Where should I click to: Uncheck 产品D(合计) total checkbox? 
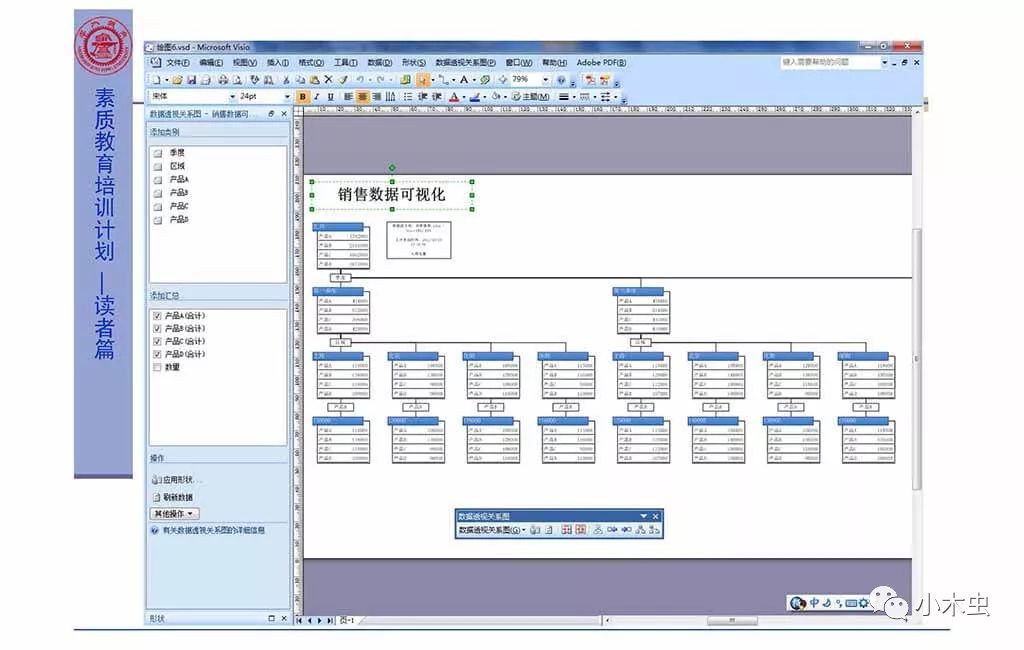pyautogui.click(x=157, y=354)
